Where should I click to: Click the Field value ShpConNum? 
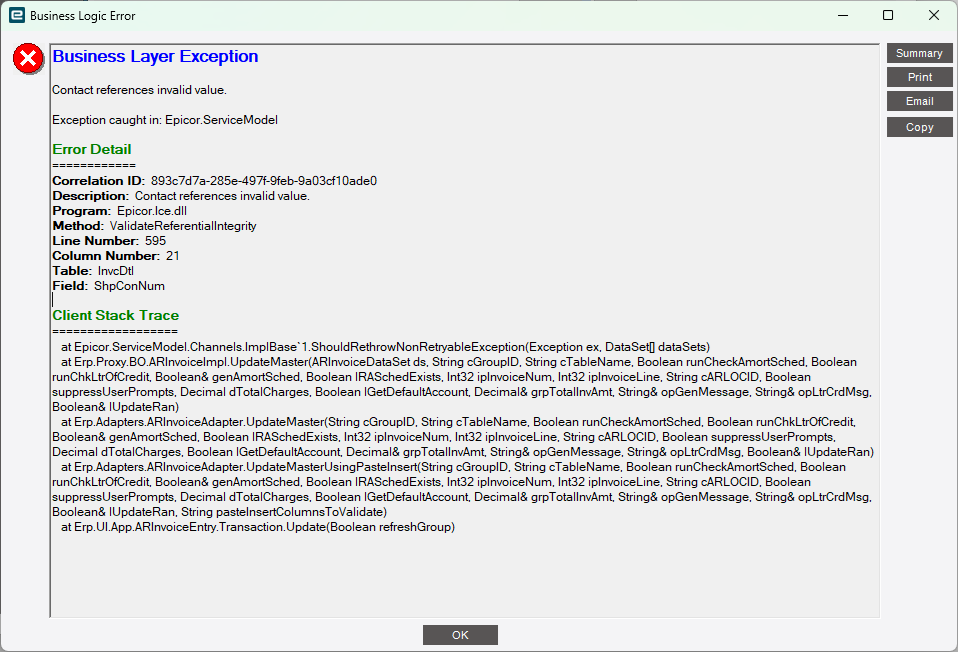(x=129, y=286)
